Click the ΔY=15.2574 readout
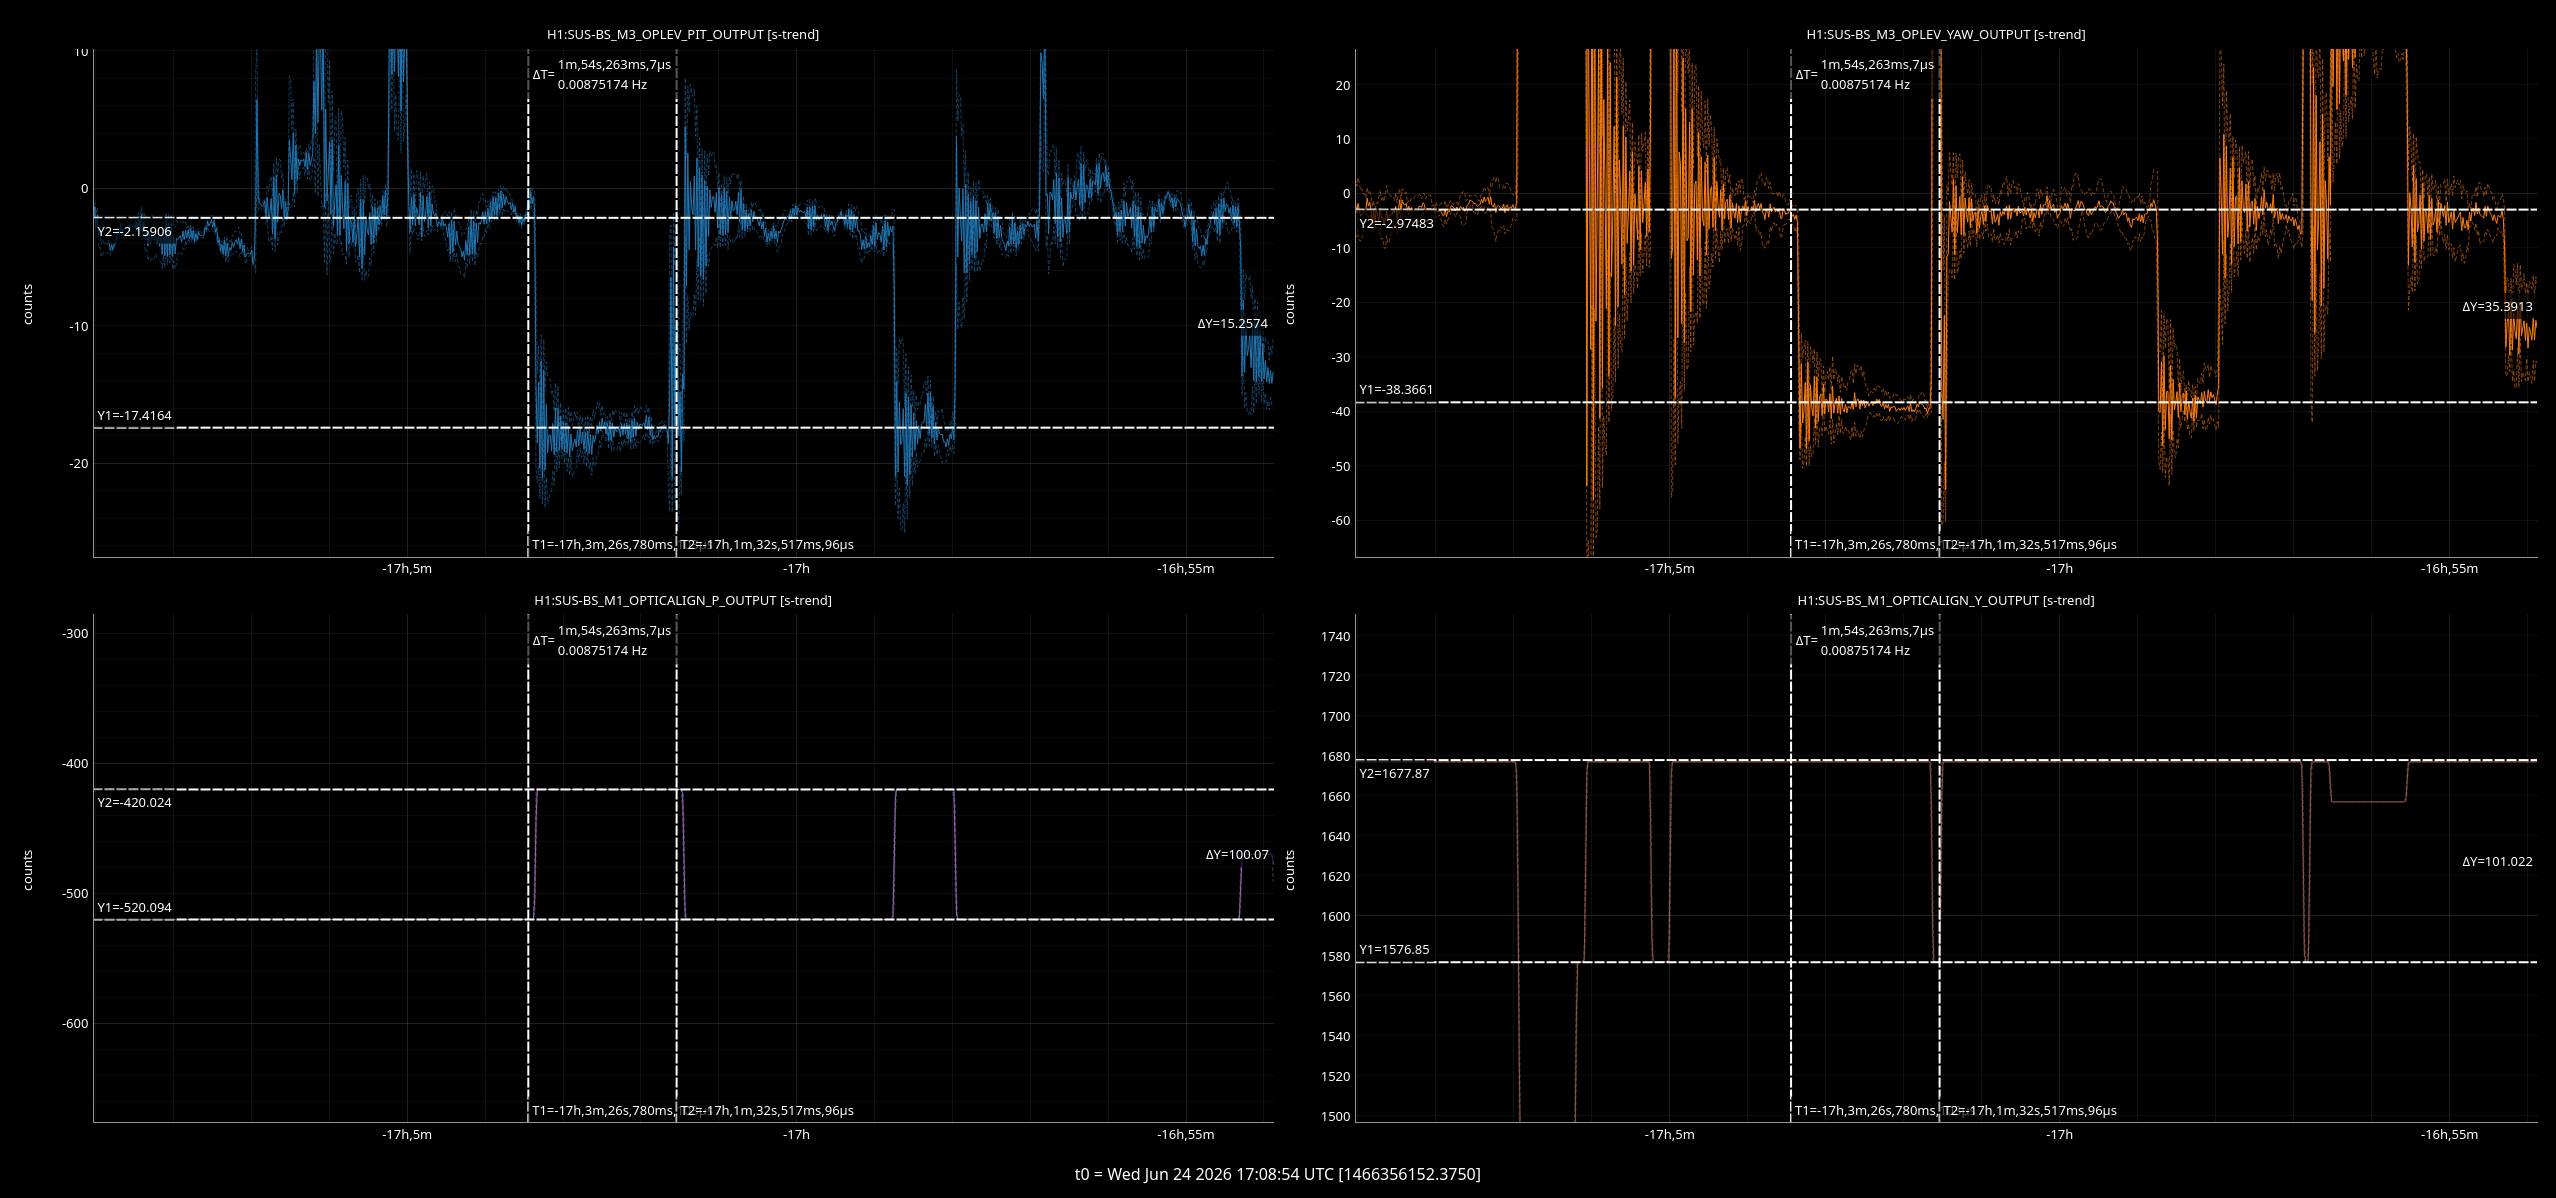Image resolution: width=2556 pixels, height=1198 pixels. click(x=1232, y=323)
